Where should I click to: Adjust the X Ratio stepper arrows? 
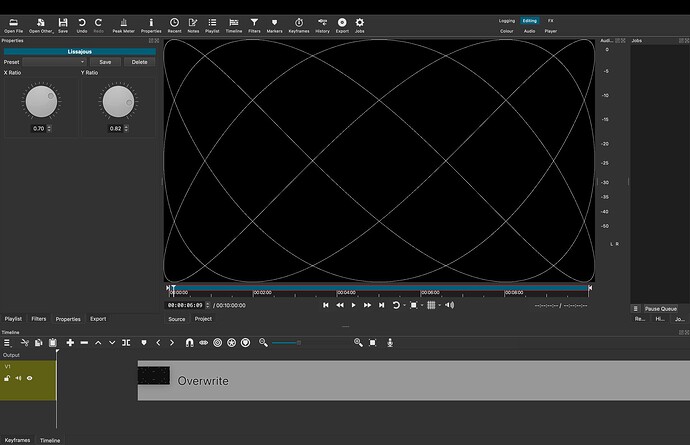(49, 129)
